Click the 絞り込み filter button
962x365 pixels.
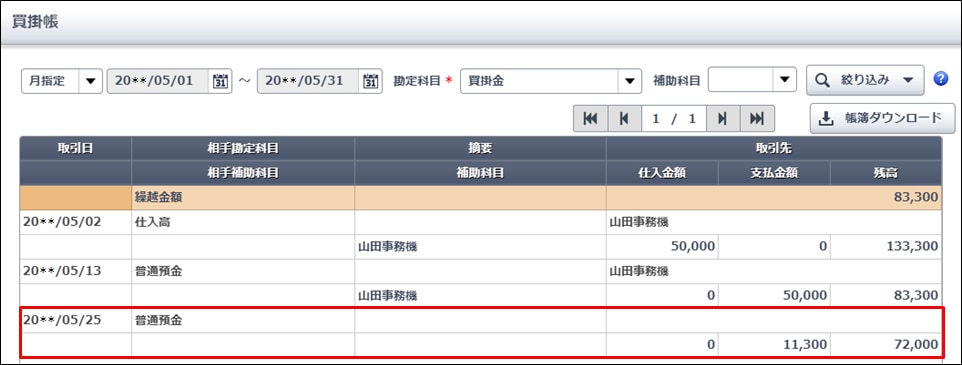(x=865, y=80)
